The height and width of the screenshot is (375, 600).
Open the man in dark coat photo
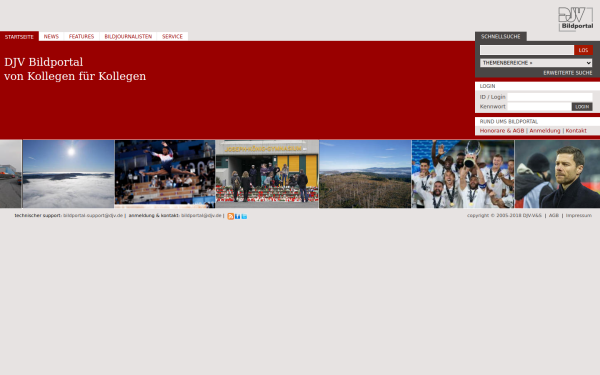click(557, 174)
